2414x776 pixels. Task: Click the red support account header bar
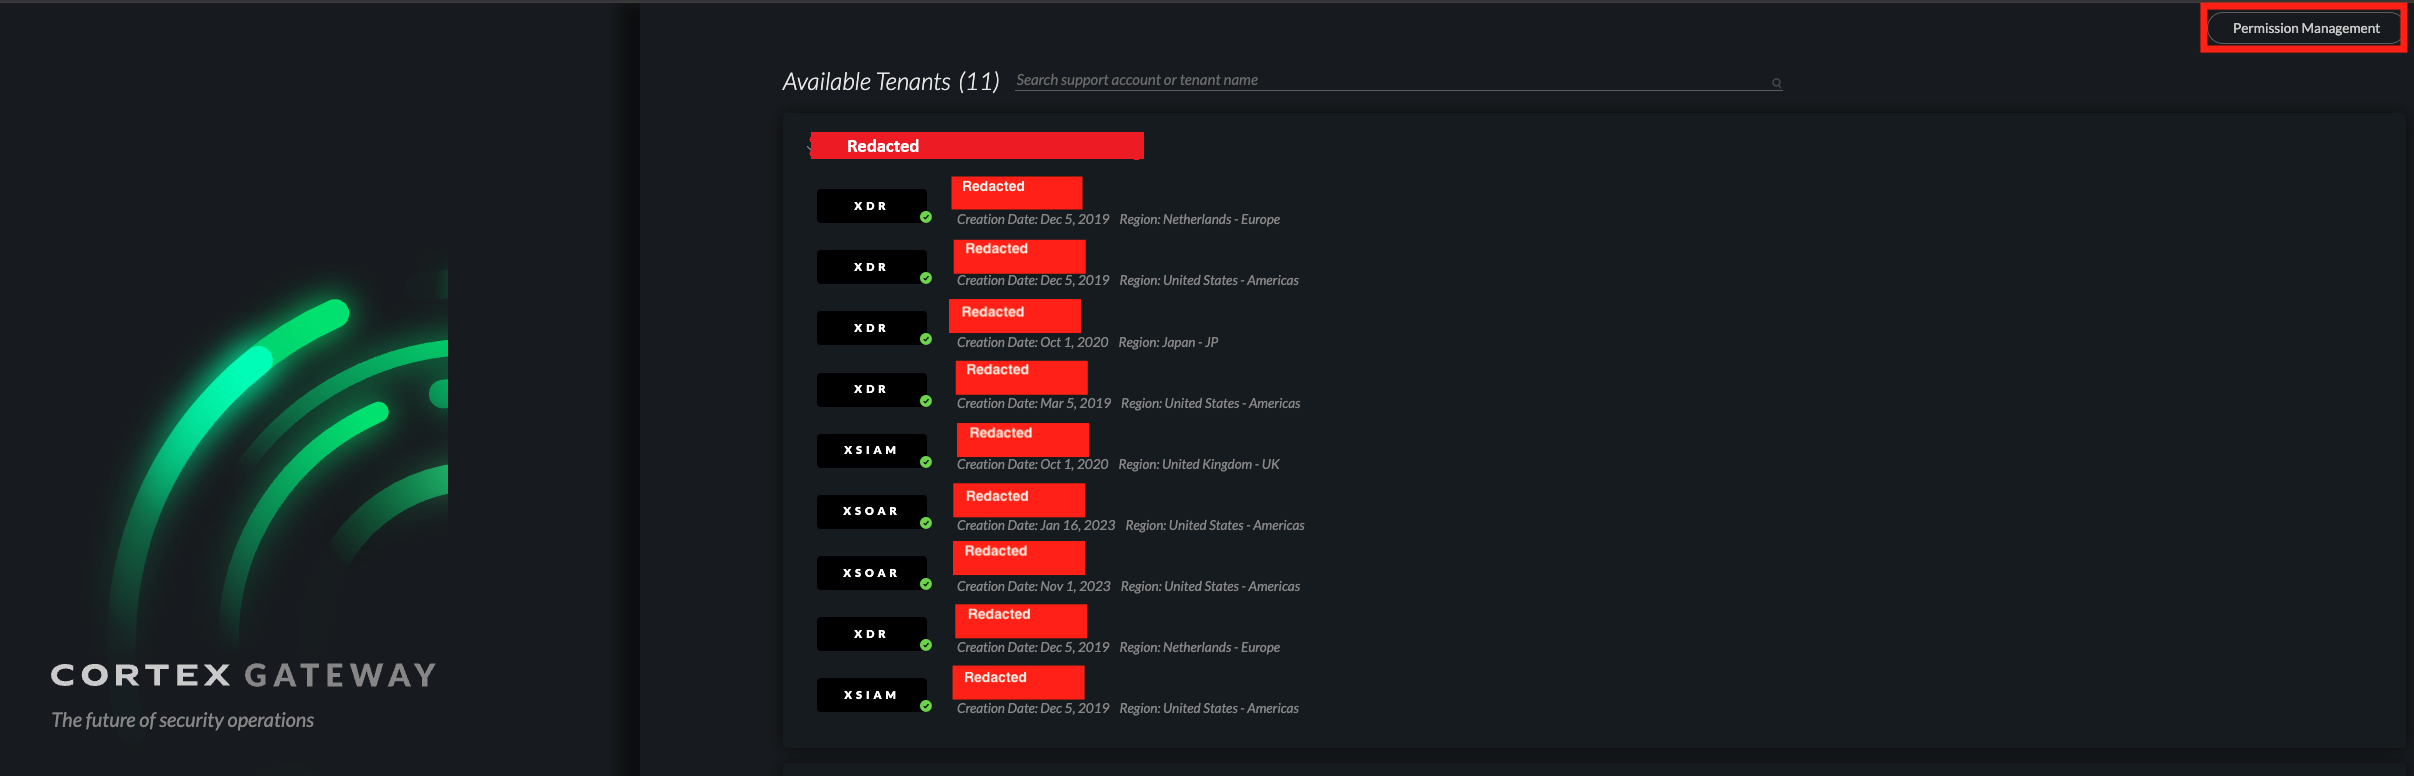coord(977,145)
